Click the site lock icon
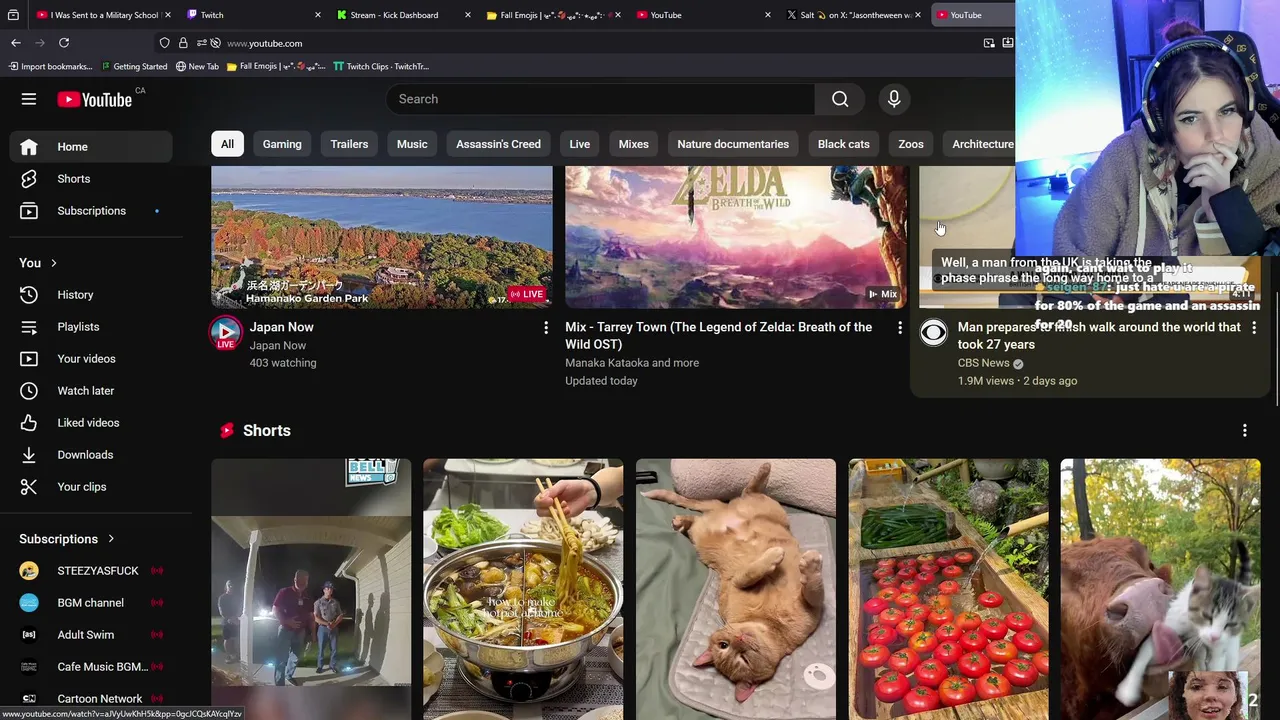Image resolution: width=1280 pixels, height=720 pixels. click(183, 43)
